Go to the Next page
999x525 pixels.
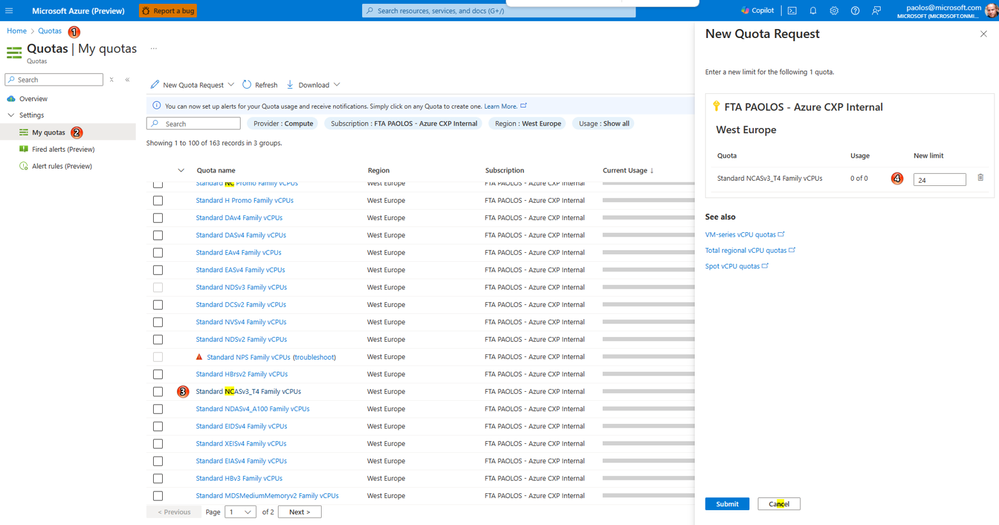click(299, 512)
